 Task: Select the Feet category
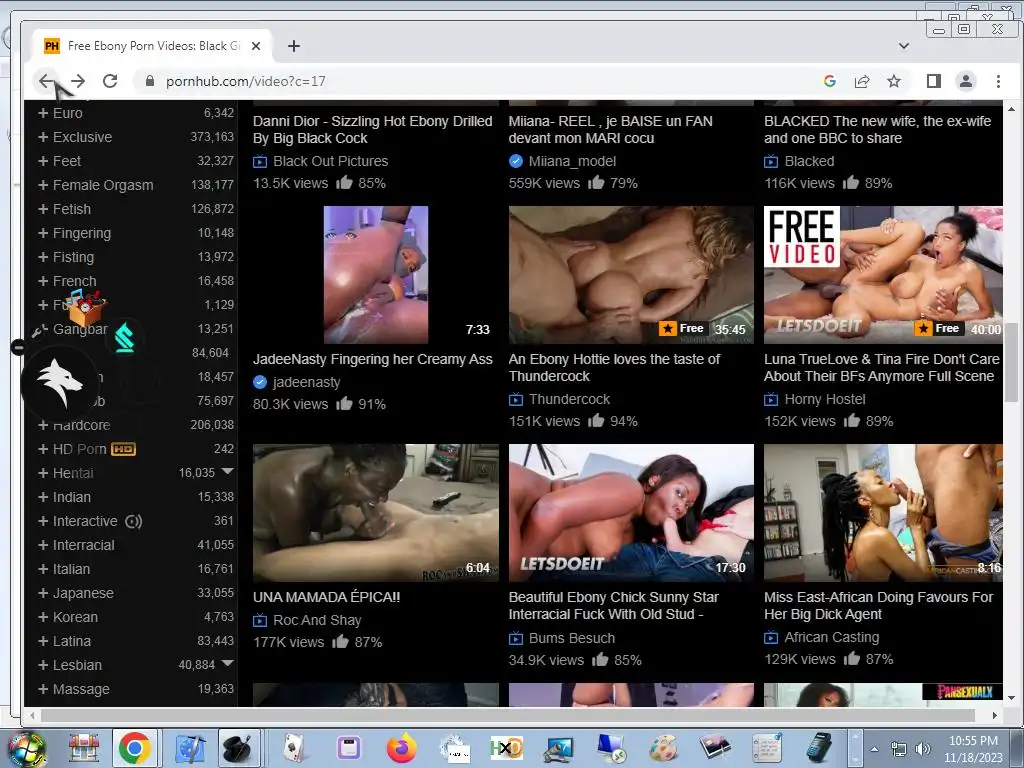(x=67, y=161)
